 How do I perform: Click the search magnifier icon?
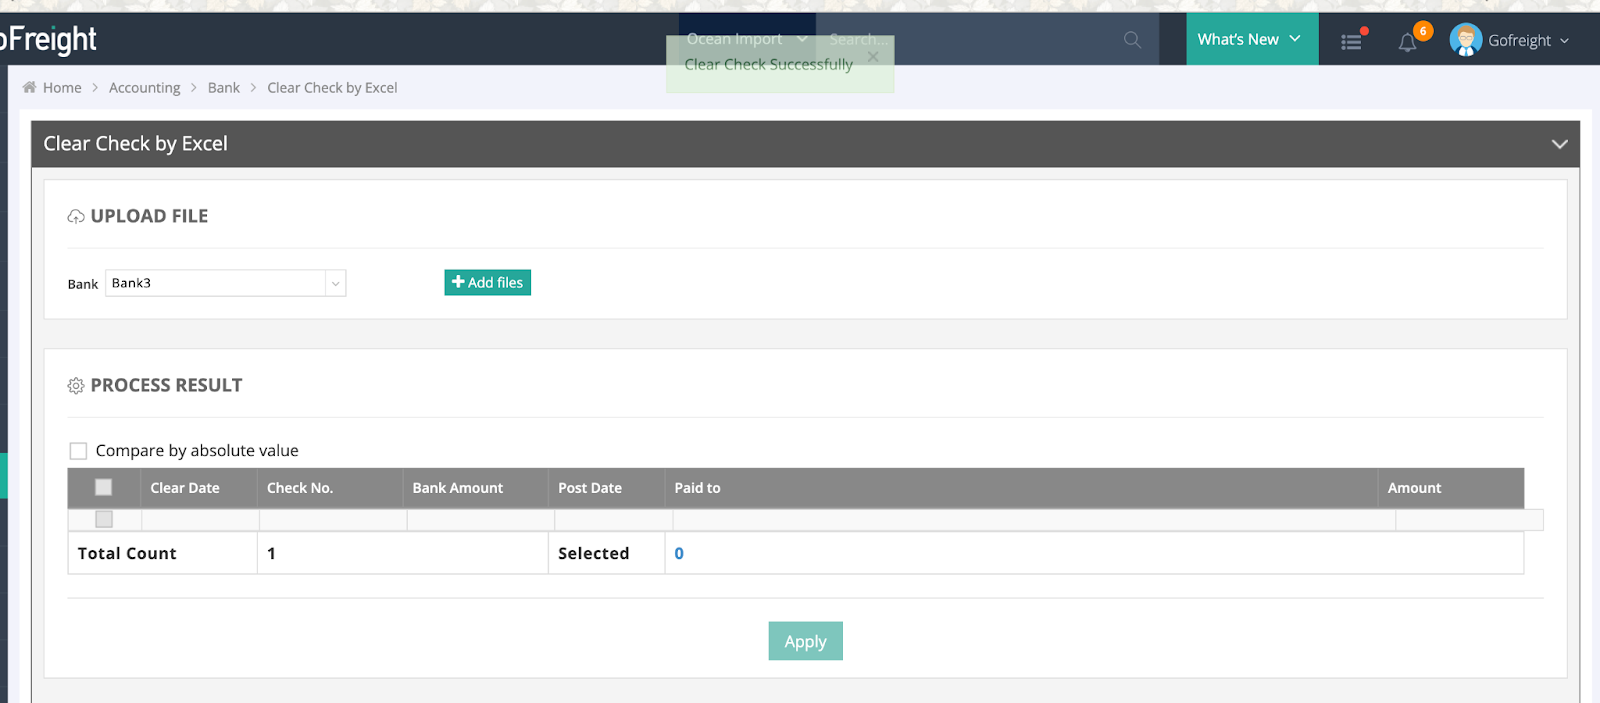point(1132,40)
